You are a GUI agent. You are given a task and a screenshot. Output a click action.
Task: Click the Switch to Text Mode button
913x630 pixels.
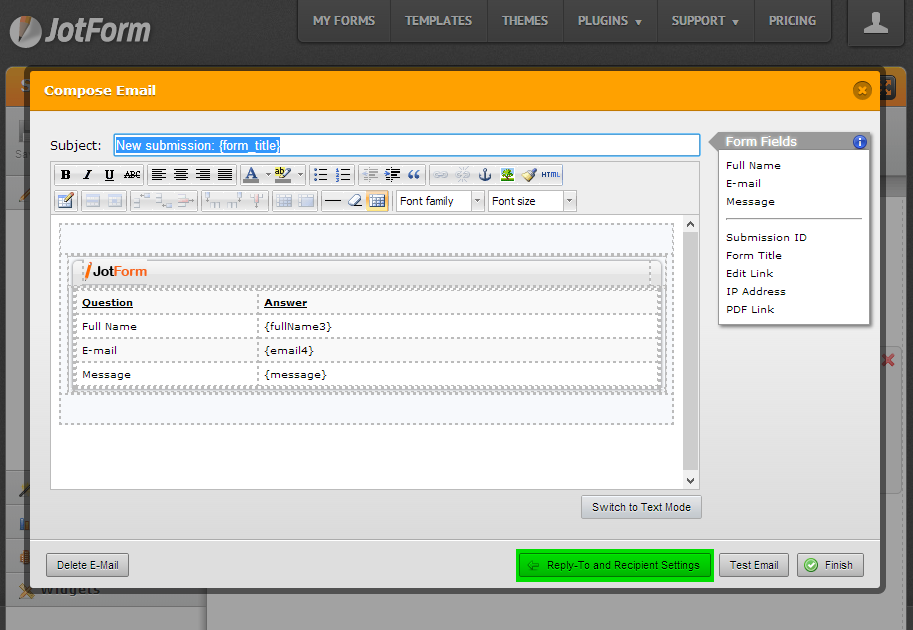coord(641,507)
